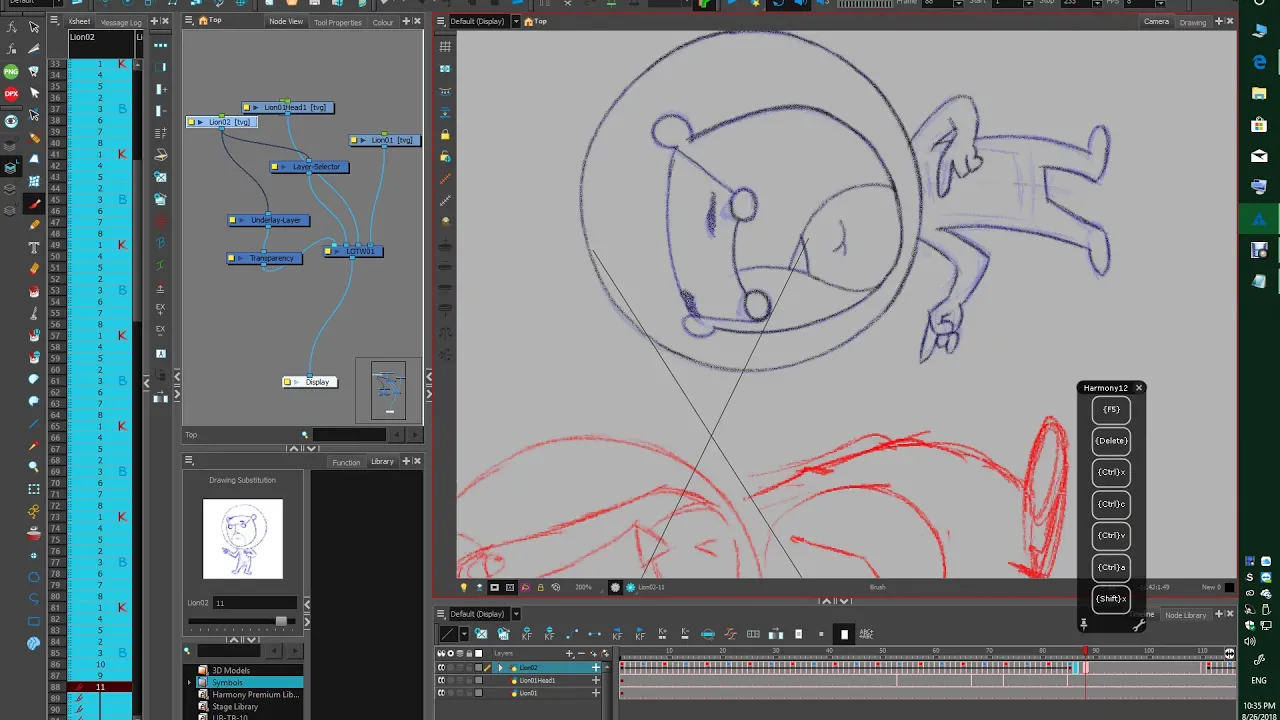The width and height of the screenshot is (1280, 720).
Task: Open Microsoft Edge from the taskbar
Action: (1260, 62)
